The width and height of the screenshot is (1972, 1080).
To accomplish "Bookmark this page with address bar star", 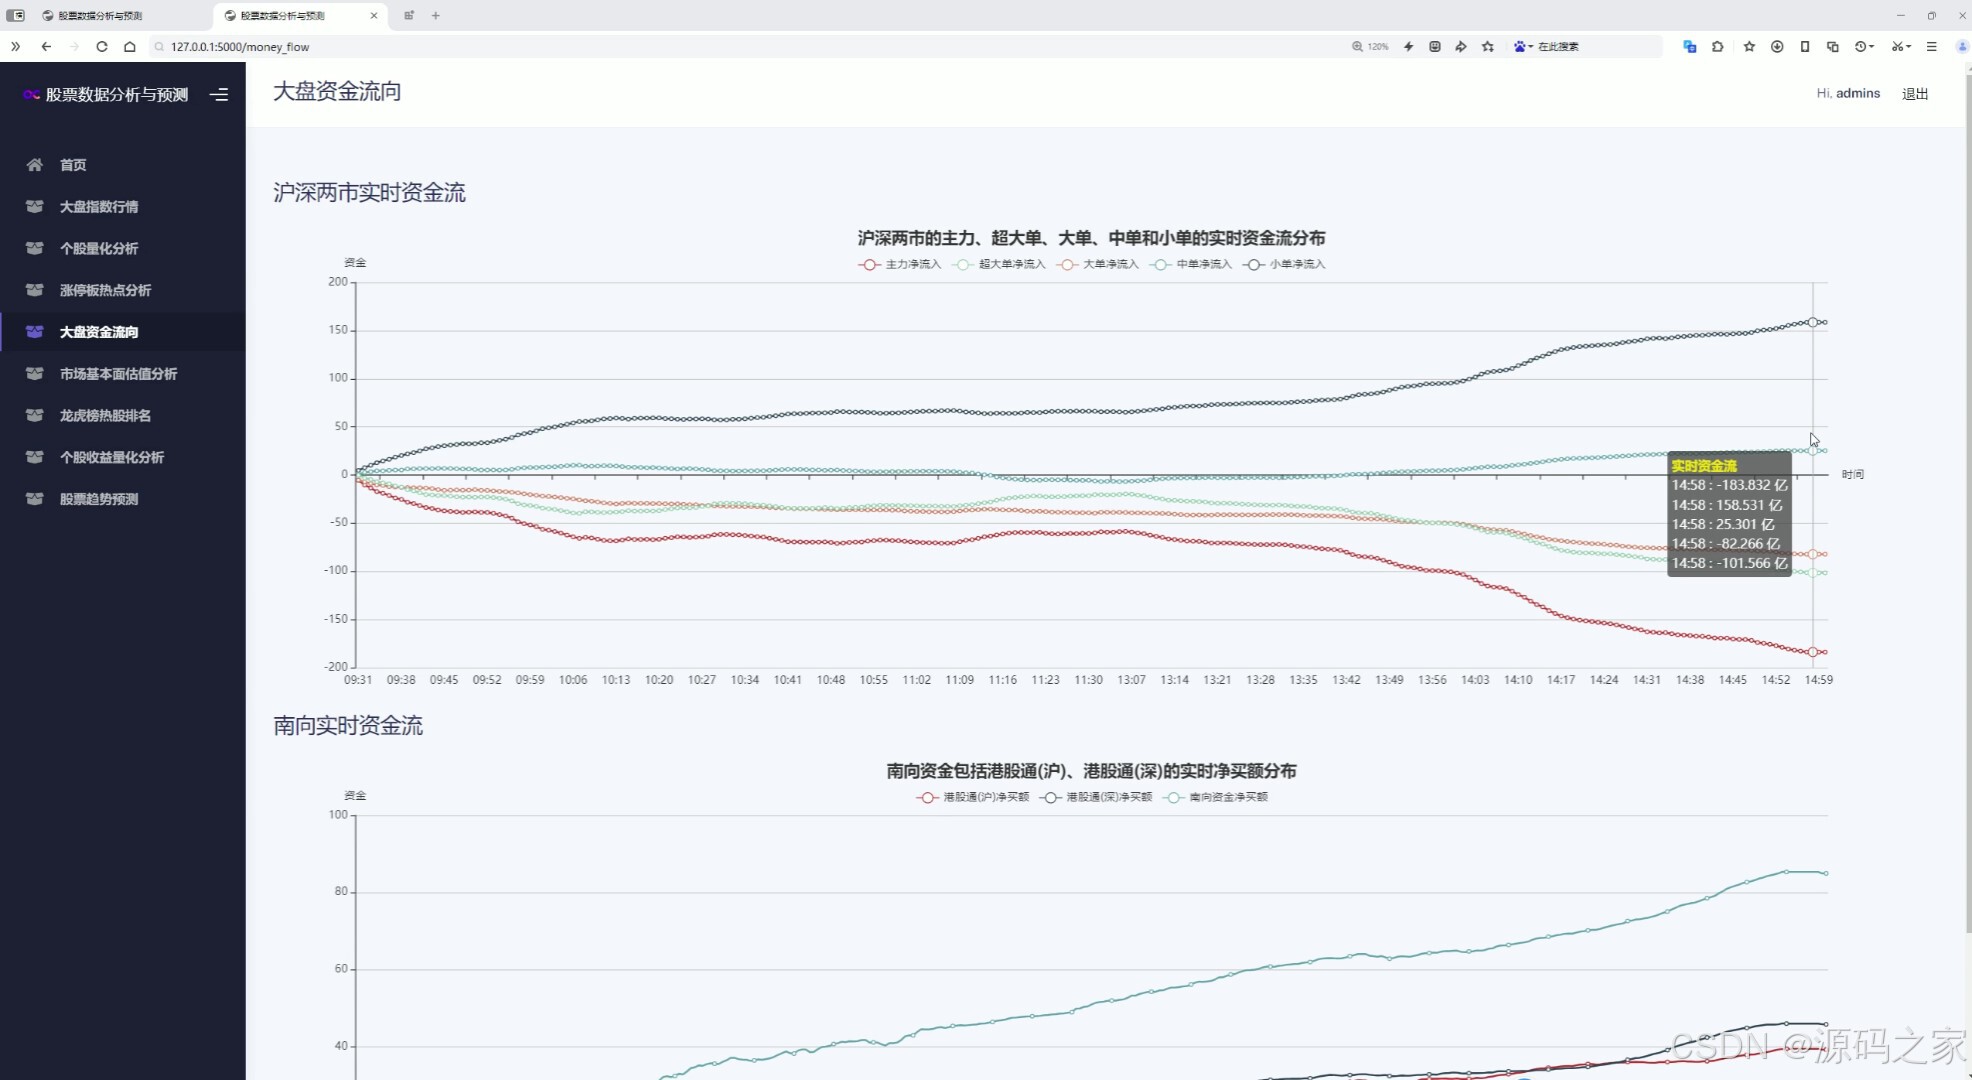I will (x=1488, y=47).
